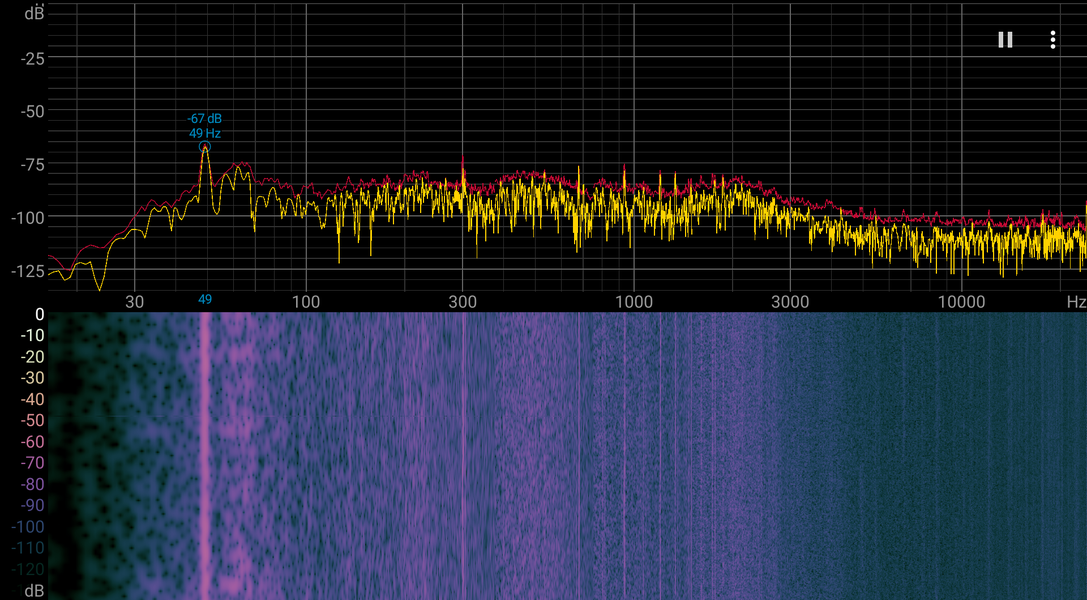The image size is (1087, 600).
Task: Click the '3000' frequency axis label
Action: pyautogui.click(x=790, y=301)
